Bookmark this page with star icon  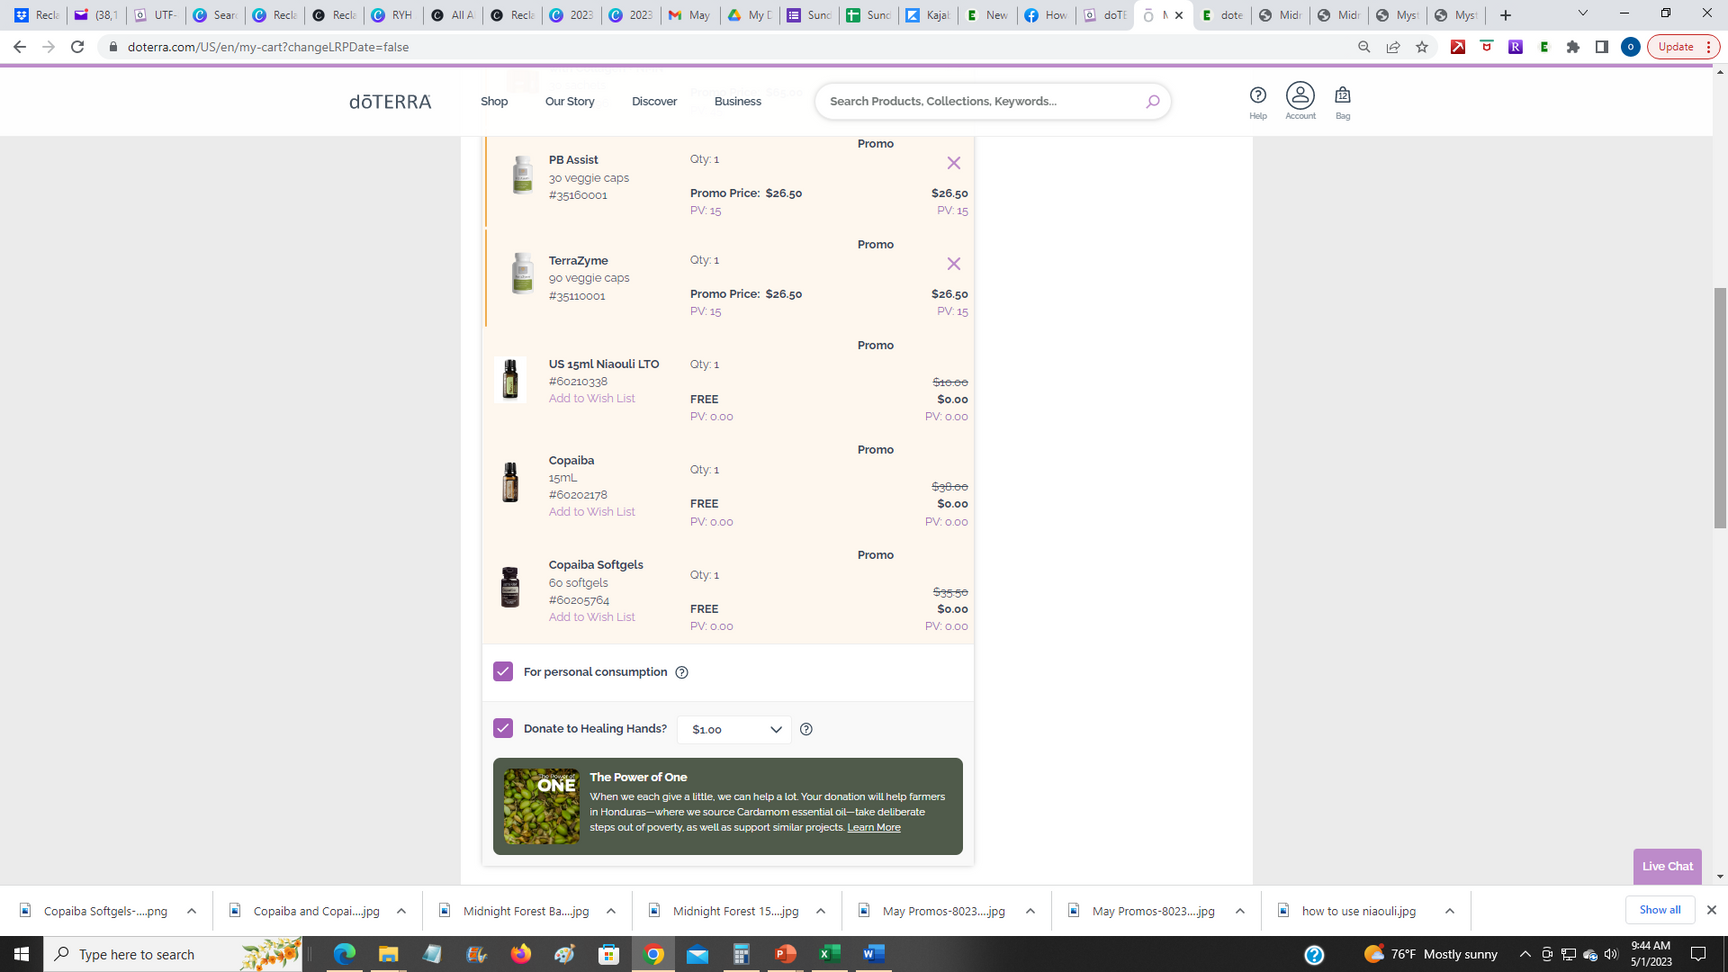click(x=1421, y=47)
